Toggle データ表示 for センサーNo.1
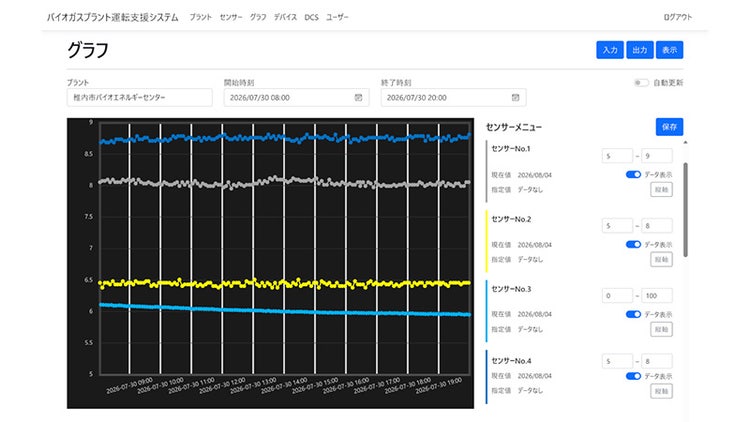Screen dimensions: 750x422 click(x=633, y=175)
